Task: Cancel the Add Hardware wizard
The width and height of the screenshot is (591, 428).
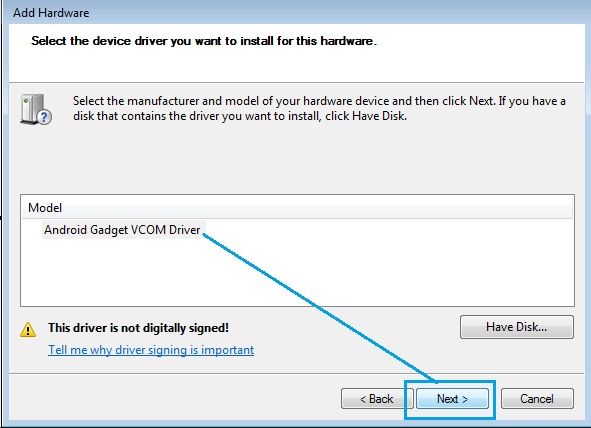Action: click(x=537, y=399)
